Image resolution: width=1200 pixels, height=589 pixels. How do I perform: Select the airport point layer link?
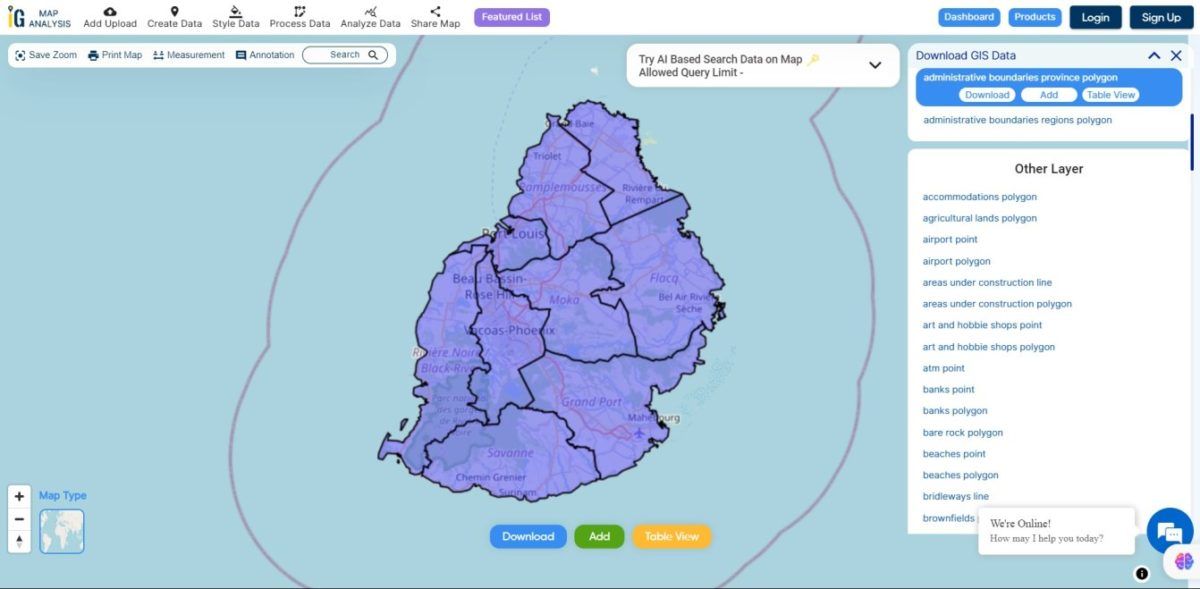(x=950, y=240)
